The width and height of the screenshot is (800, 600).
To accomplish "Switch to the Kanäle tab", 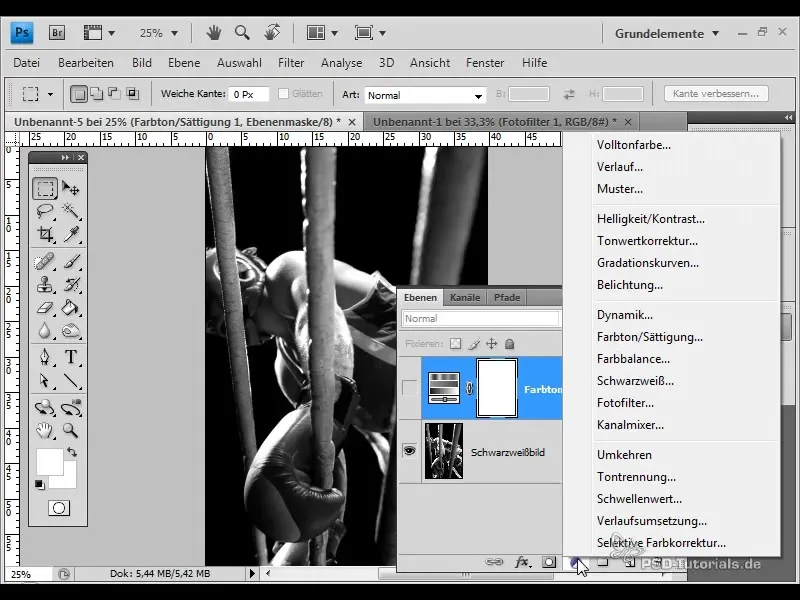I will tap(465, 297).
